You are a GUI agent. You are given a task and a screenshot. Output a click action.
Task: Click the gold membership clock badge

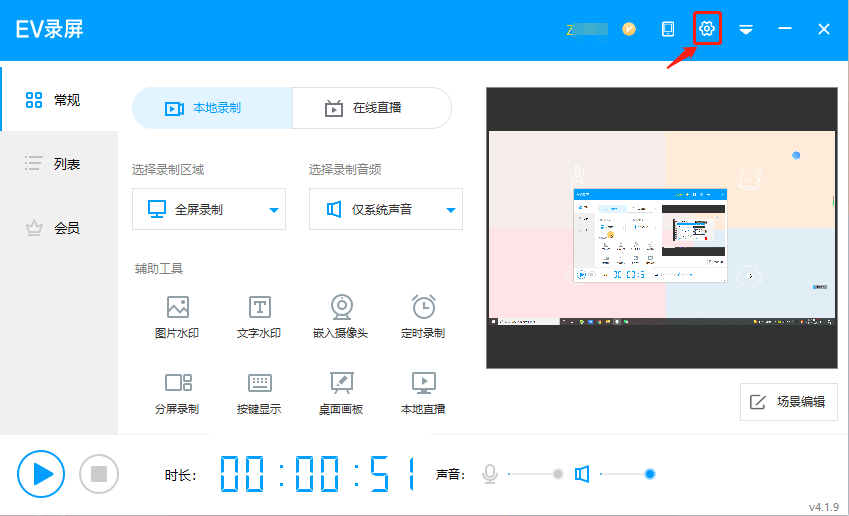tap(629, 29)
